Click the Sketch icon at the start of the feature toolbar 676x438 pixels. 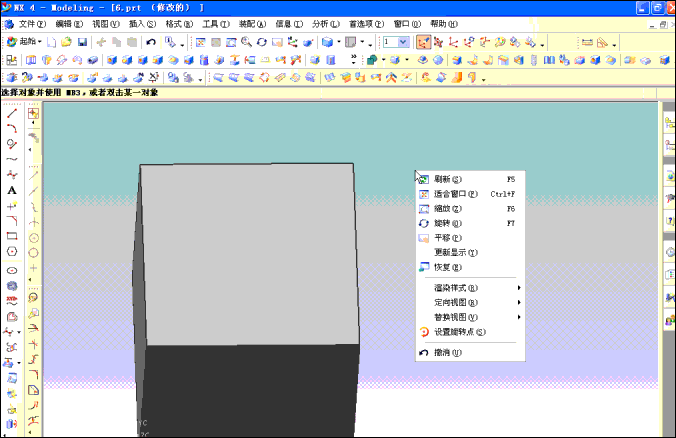point(11,60)
